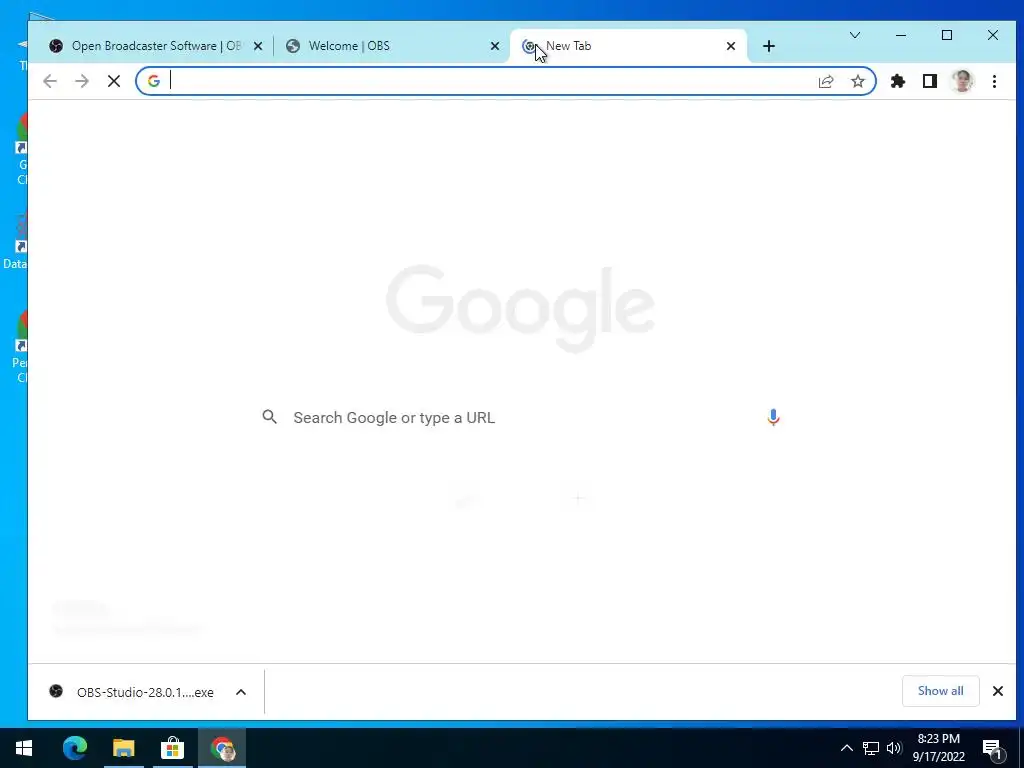This screenshot has width=1024, height=768.
Task: Switch to Welcome | OBS tab
Action: click(x=391, y=46)
